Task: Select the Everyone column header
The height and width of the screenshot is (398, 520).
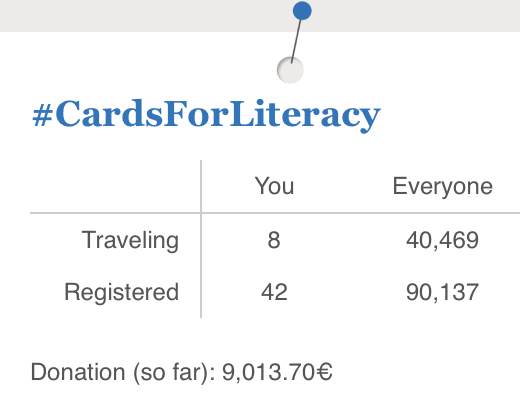Action: pos(443,187)
